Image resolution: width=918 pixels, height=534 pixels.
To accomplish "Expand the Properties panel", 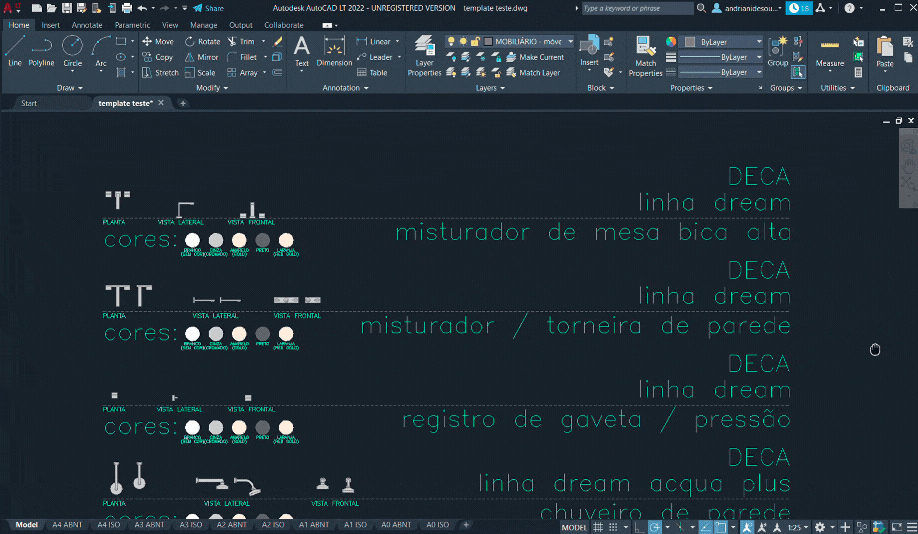I will (x=691, y=88).
